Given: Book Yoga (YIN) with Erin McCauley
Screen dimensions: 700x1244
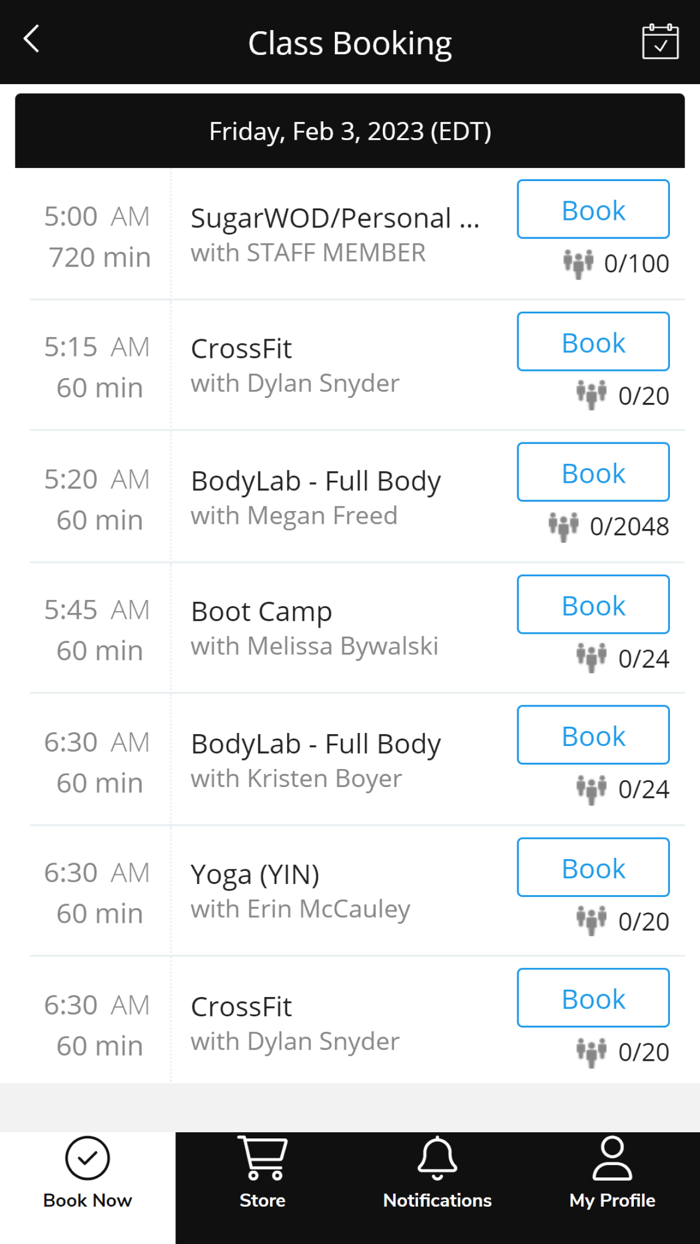Looking at the screenshot, I should pyautogui.click(x=592, y=867).
